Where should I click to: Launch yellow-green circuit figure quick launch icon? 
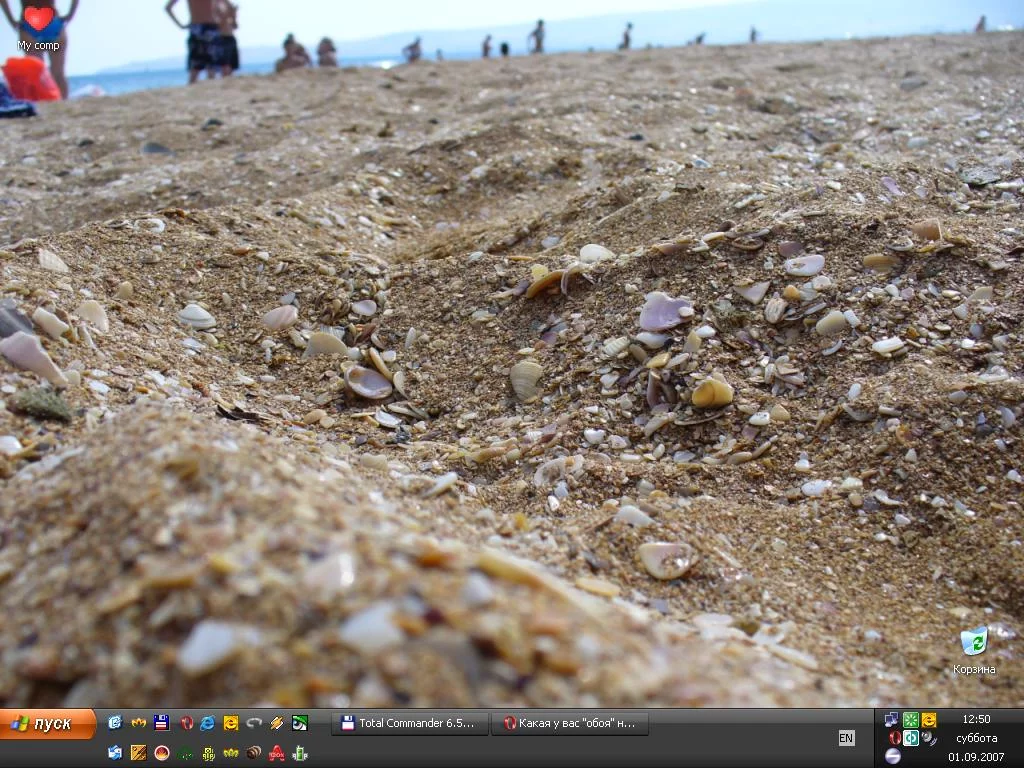click(x=209, y=754)
